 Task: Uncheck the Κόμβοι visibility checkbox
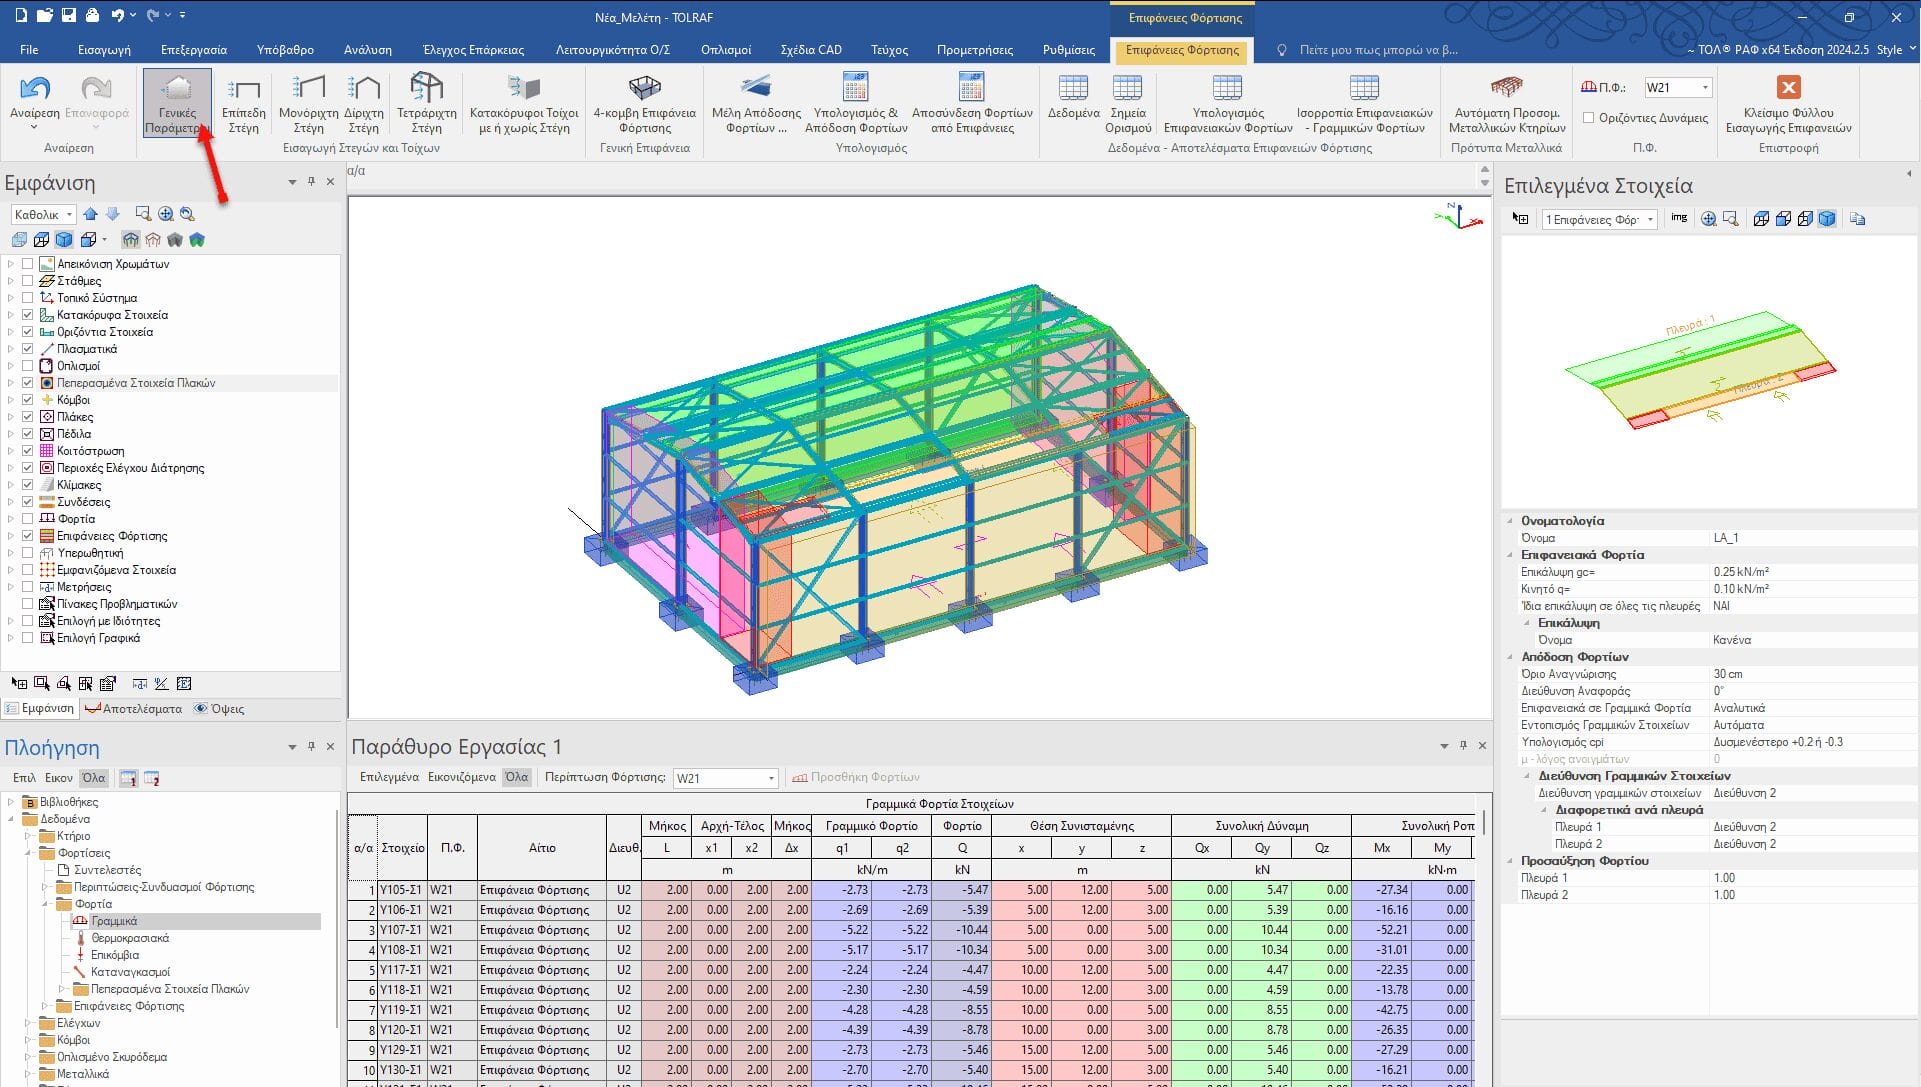[x=28, y=400]
